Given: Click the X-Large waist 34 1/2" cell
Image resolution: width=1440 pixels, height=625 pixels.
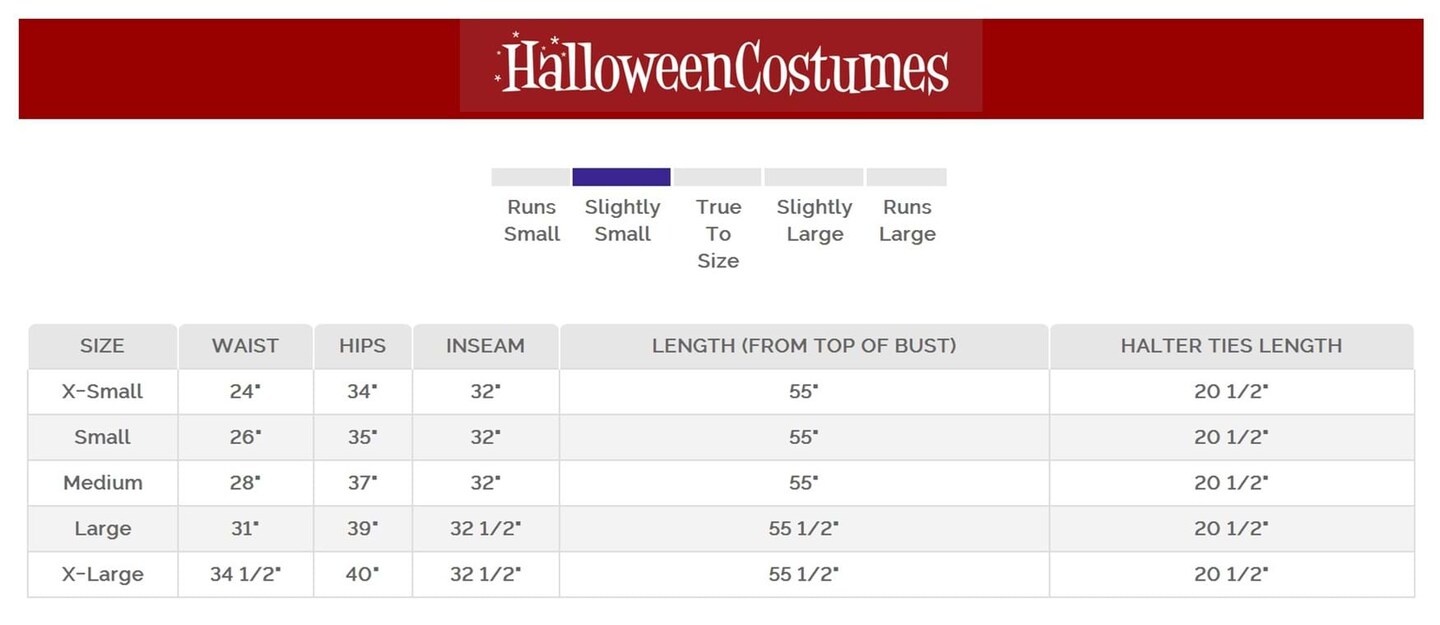Looking at the screenshot, I should (x=245, y=574).
